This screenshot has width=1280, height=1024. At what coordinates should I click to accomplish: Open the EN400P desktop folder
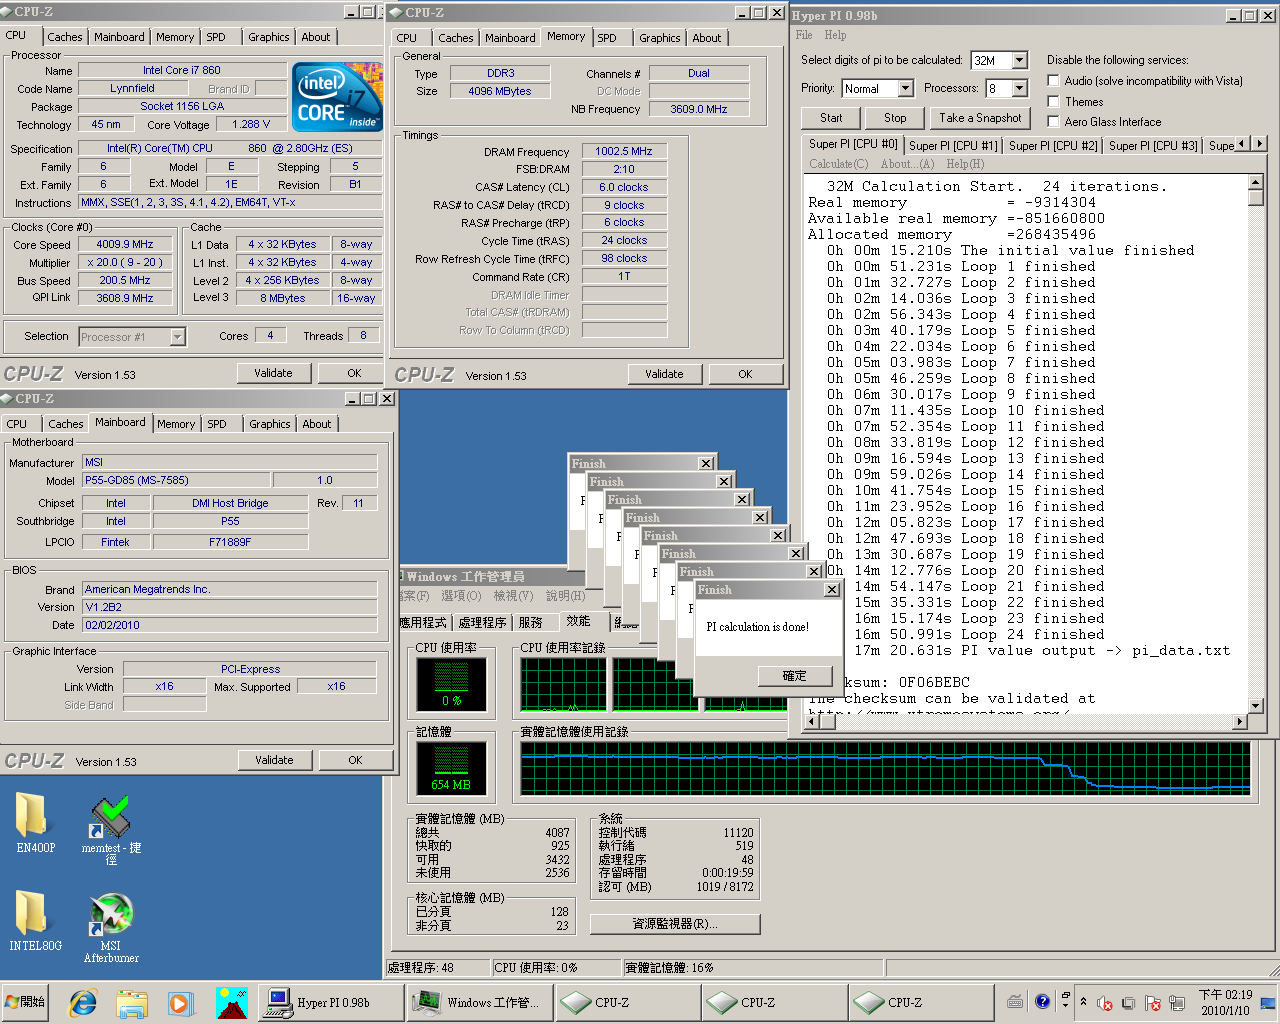pos(34,822)
